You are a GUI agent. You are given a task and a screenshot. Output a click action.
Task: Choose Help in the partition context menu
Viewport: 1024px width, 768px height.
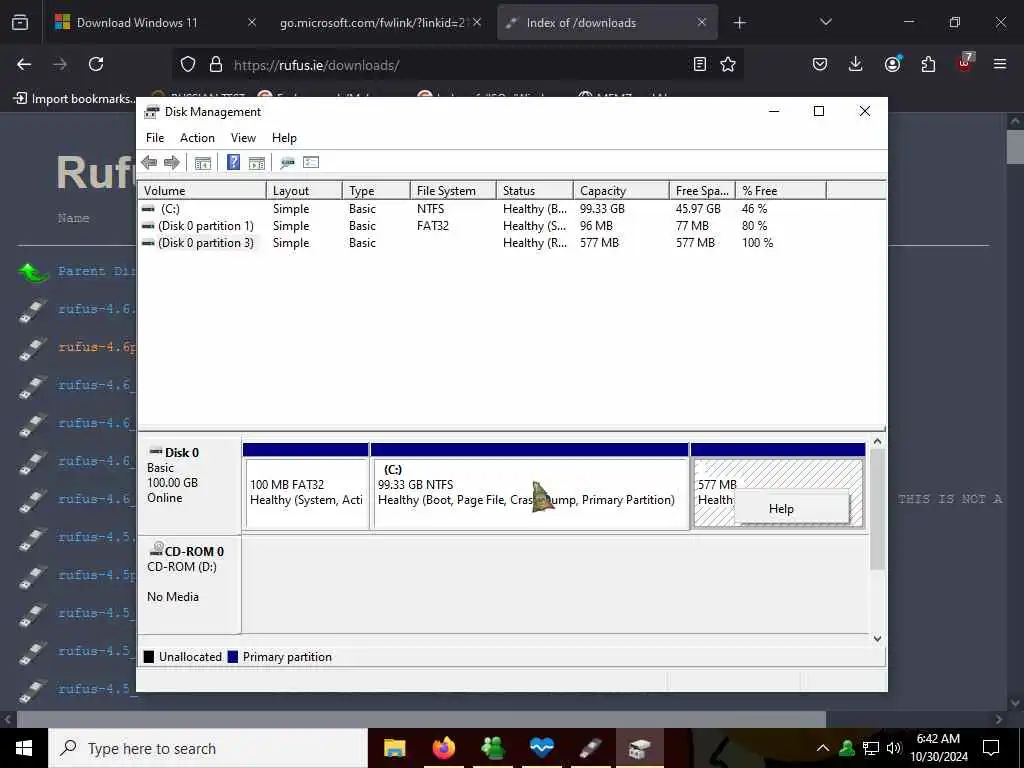click(x=792, y=509)
